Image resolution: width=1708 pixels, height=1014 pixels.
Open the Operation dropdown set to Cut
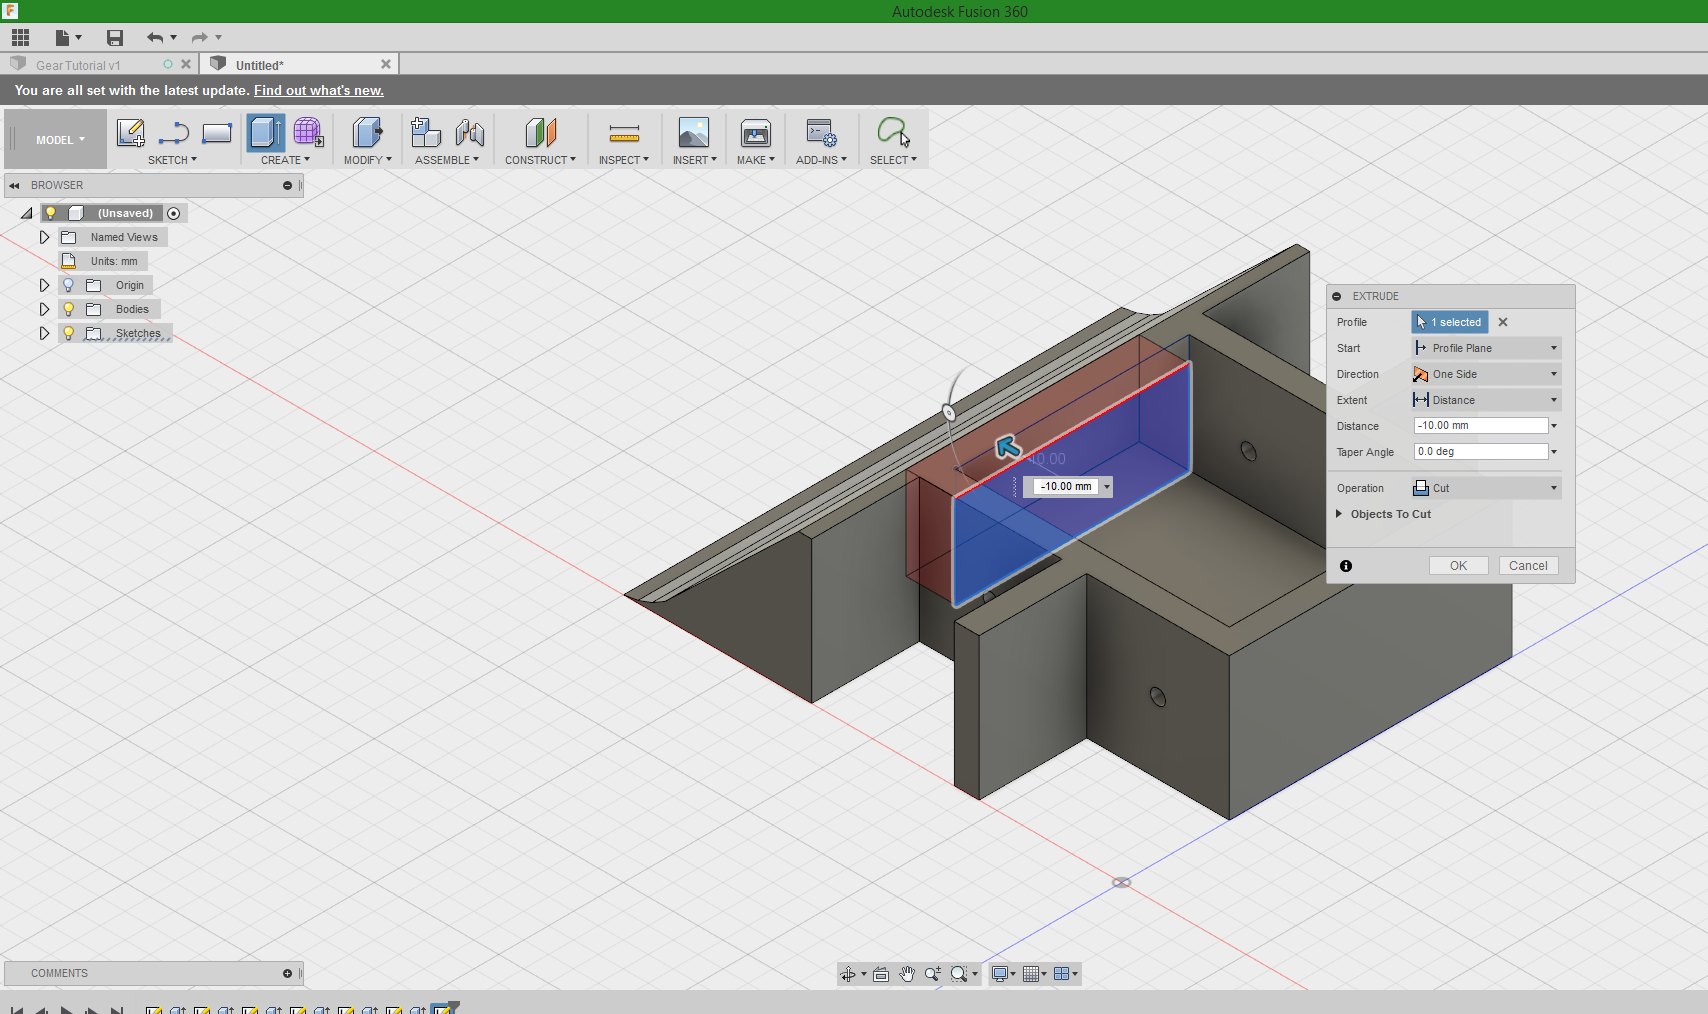click(1485, 488)
